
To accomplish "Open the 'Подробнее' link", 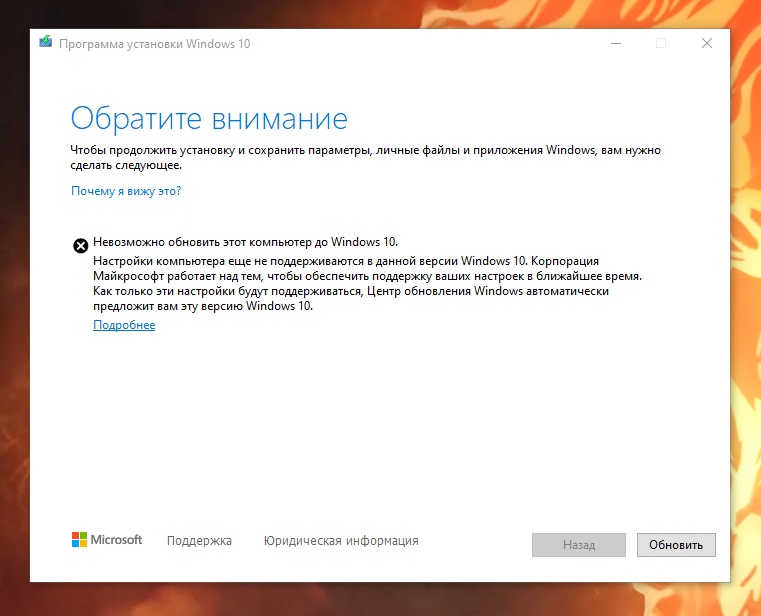I will (124, 325).
